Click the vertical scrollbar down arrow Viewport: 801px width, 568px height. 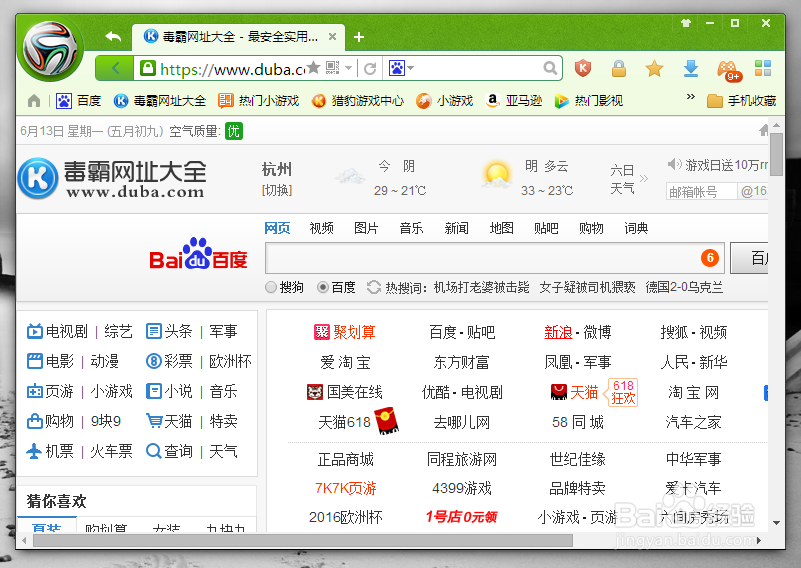tap(776, 523)
